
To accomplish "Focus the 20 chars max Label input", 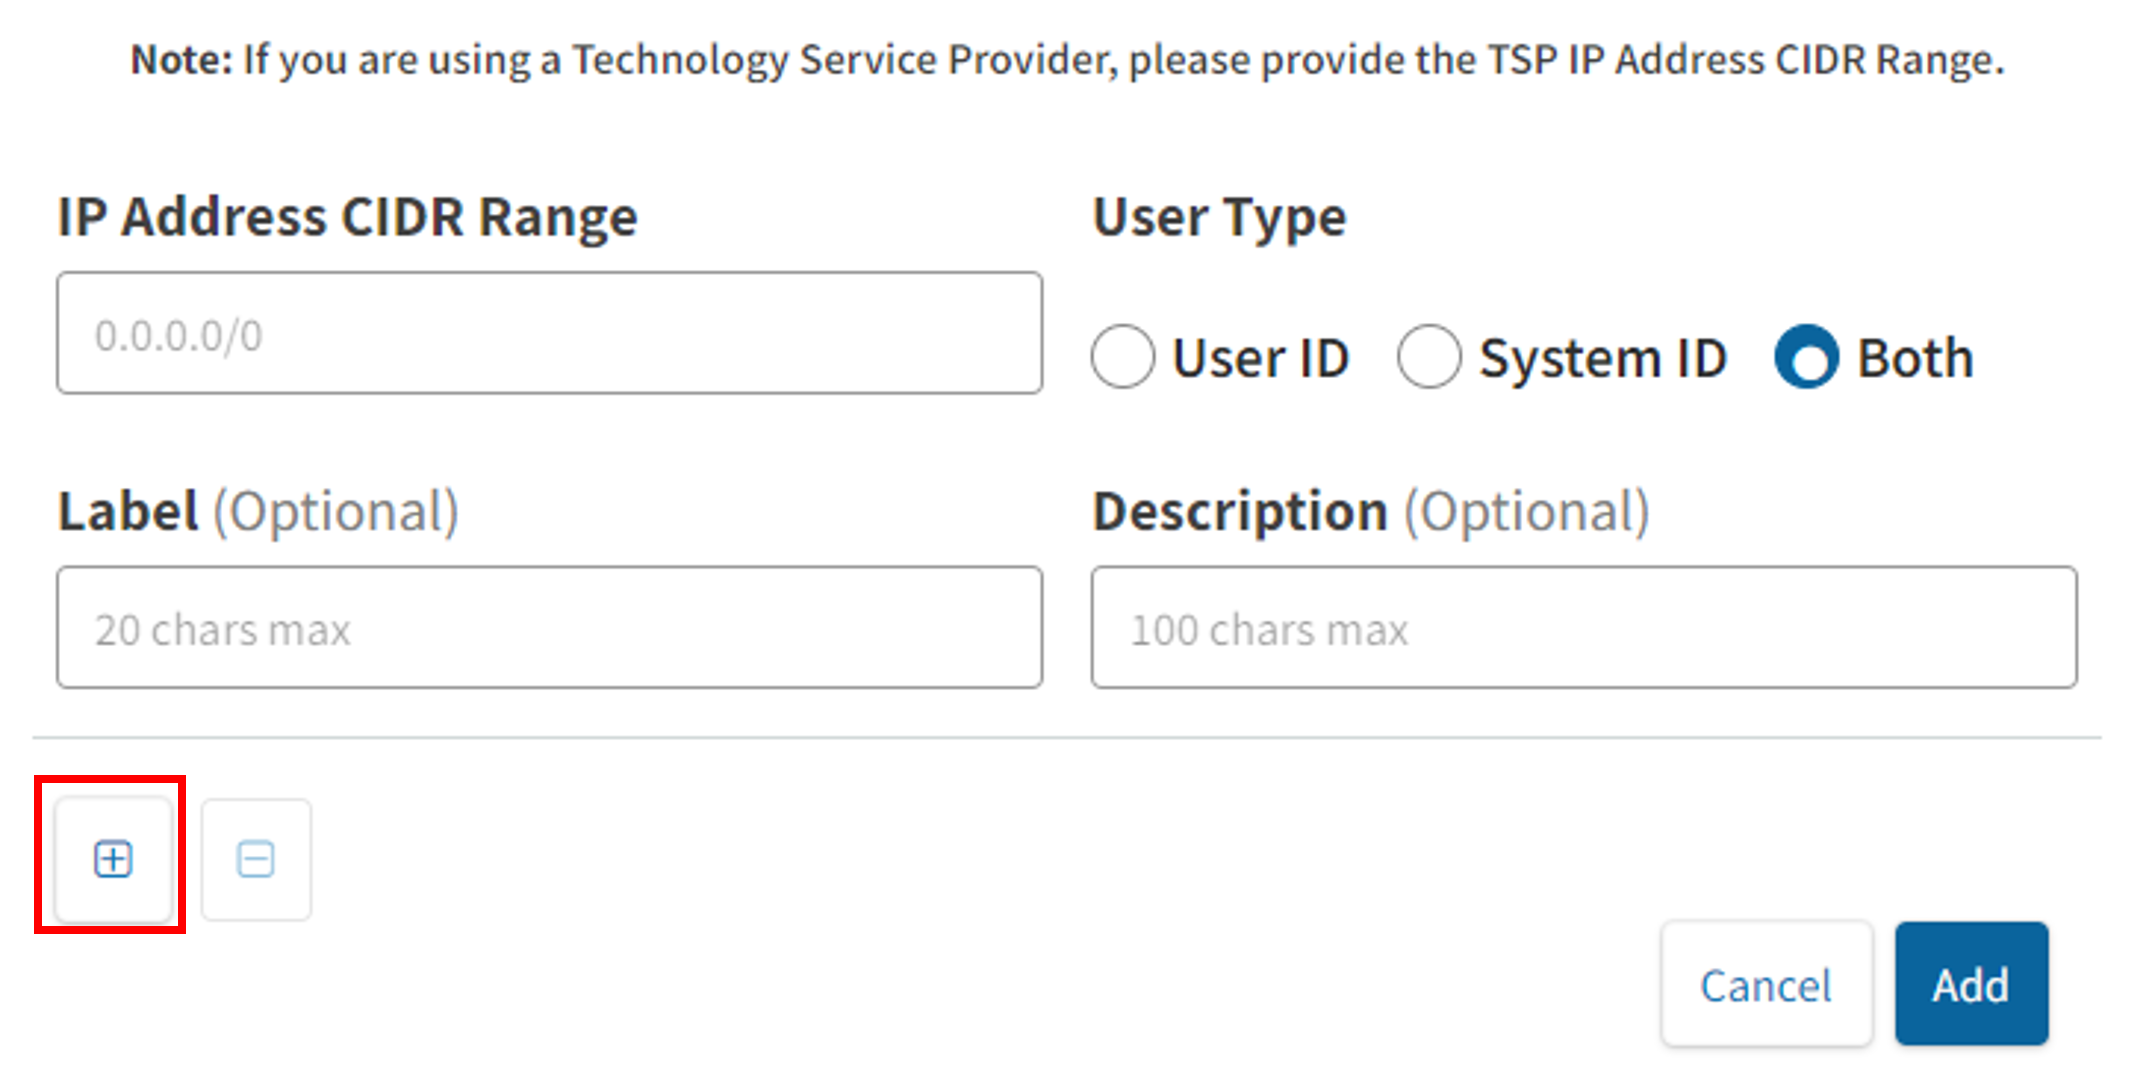I will (550, 627).
